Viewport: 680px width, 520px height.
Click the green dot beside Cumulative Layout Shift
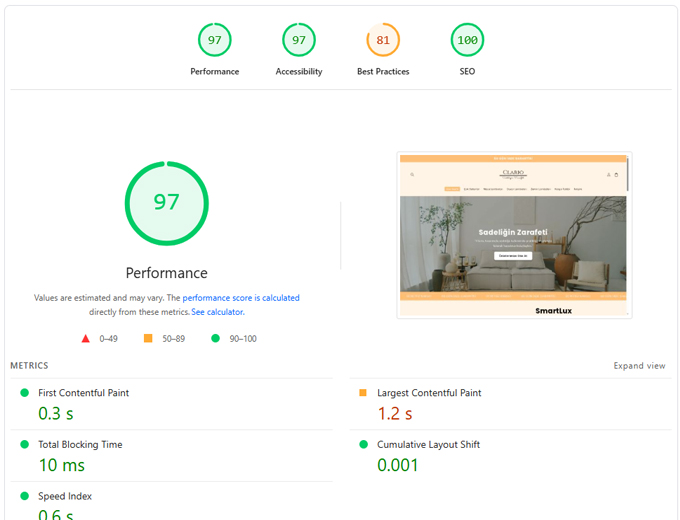click(x=362, y=445)
